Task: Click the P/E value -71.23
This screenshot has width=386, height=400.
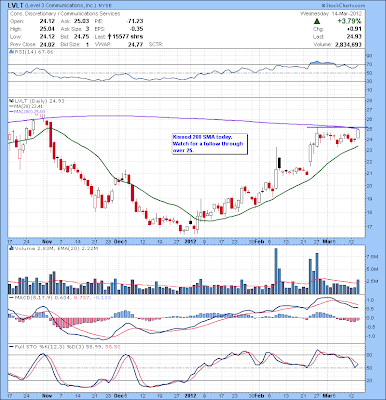Action: click(135, 21)
